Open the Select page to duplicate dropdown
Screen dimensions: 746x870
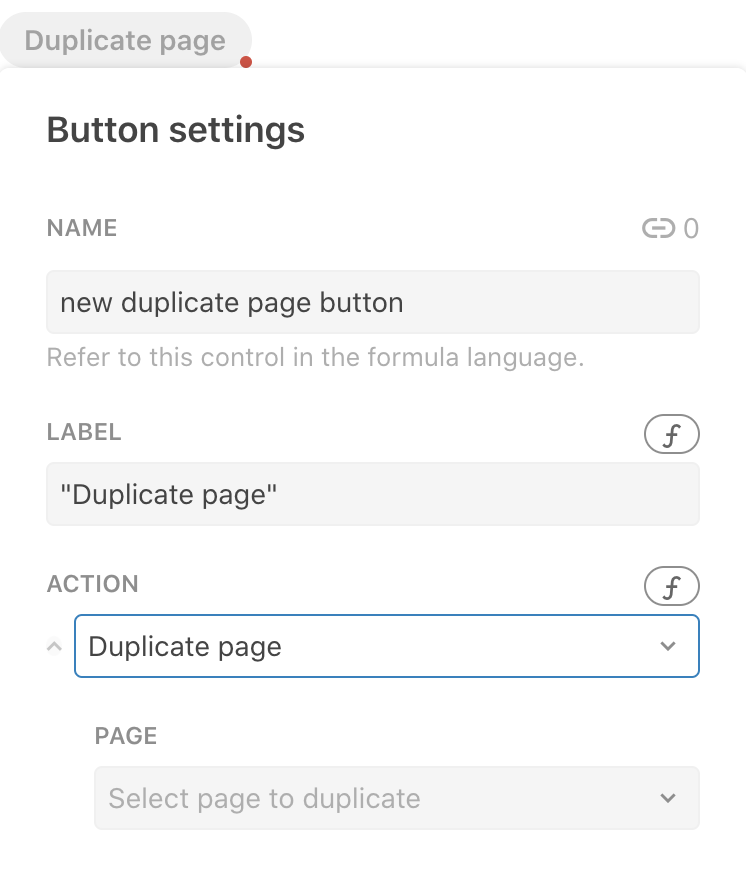[397, 798]
